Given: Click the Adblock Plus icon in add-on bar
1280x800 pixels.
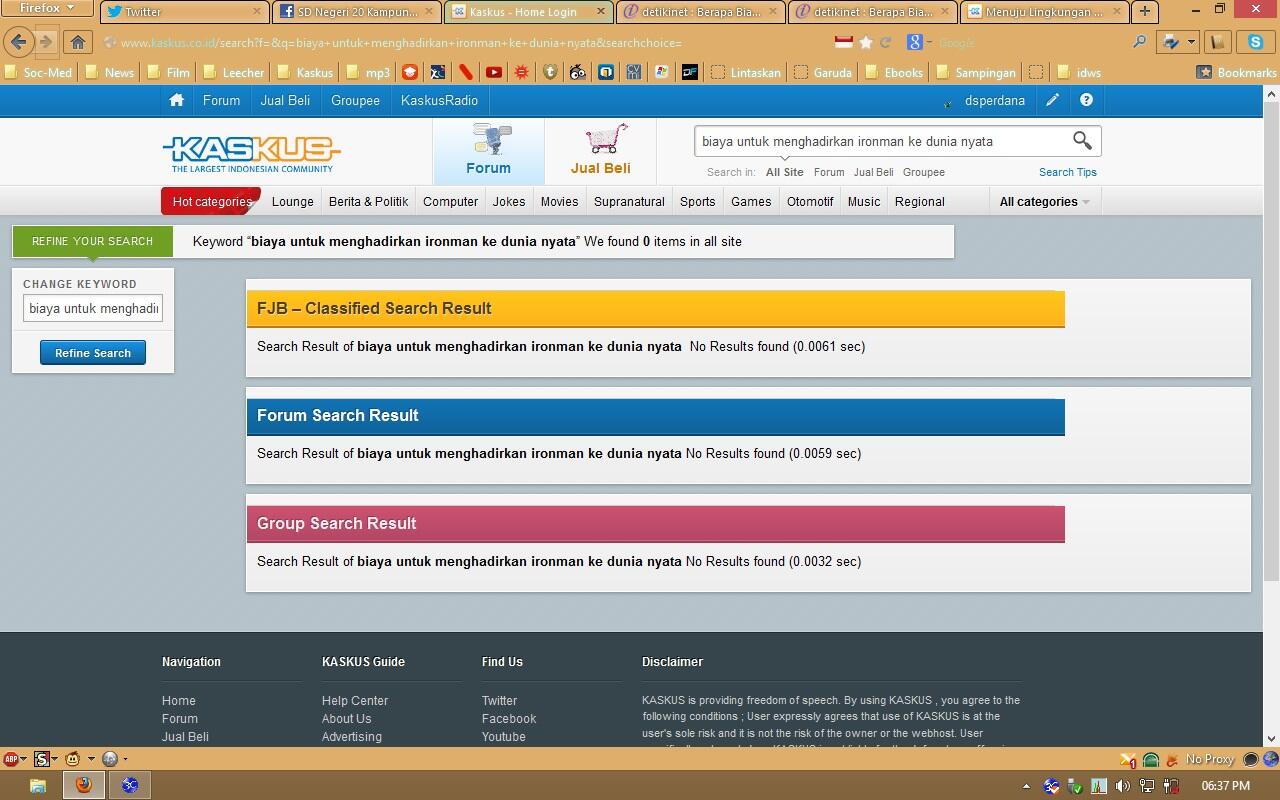Looking at the screenshot, I should coord(10,759).
